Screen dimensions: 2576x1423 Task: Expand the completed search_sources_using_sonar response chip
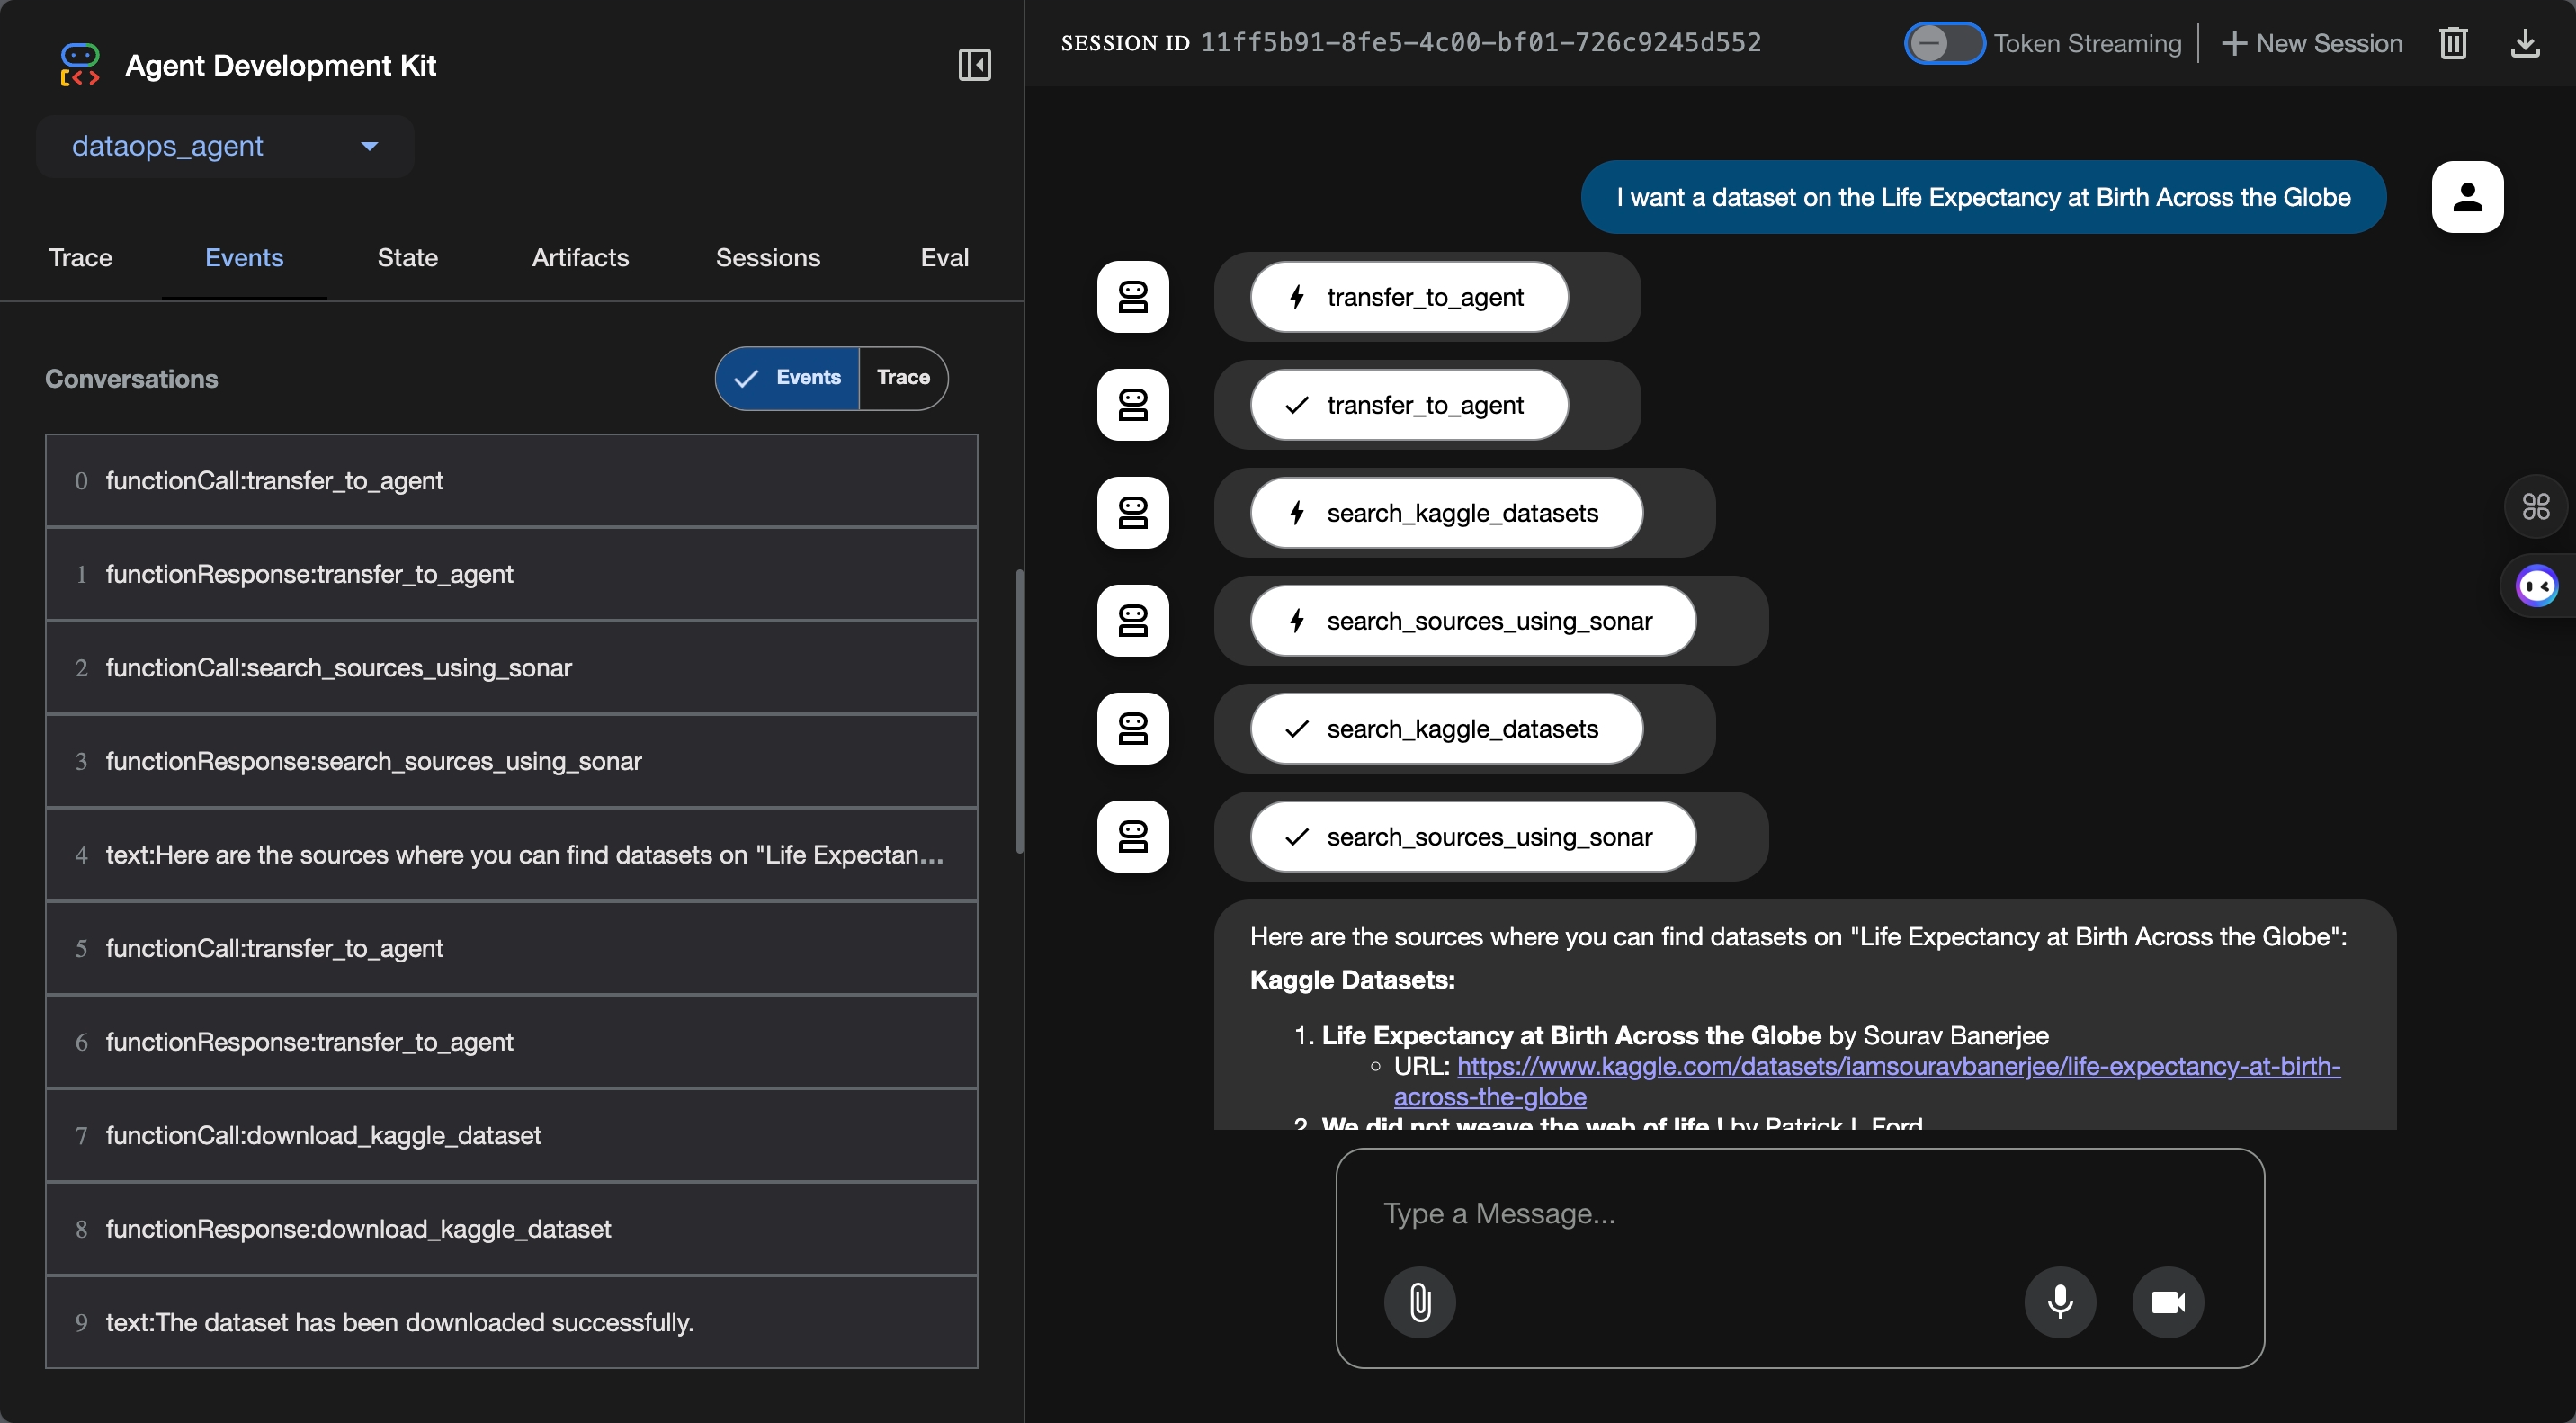coord(1472,837)
